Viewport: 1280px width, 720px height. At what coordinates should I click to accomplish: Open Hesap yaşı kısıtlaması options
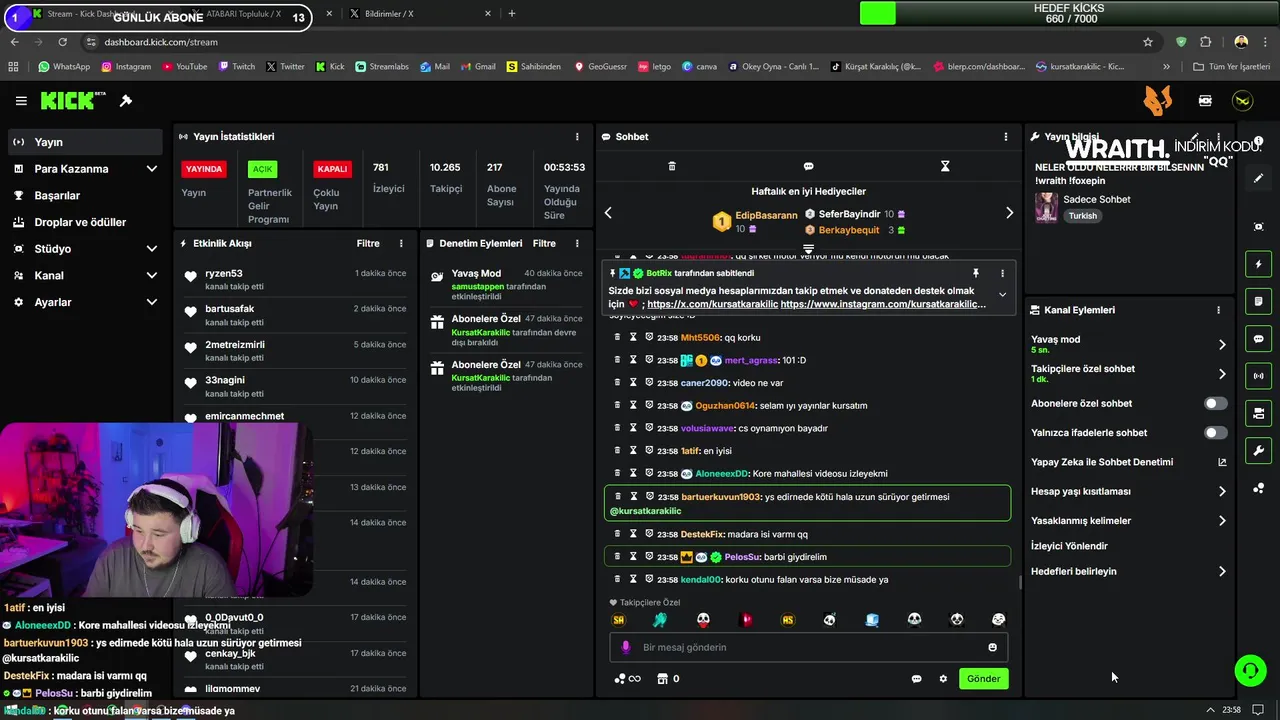[x=1222, y=491]
